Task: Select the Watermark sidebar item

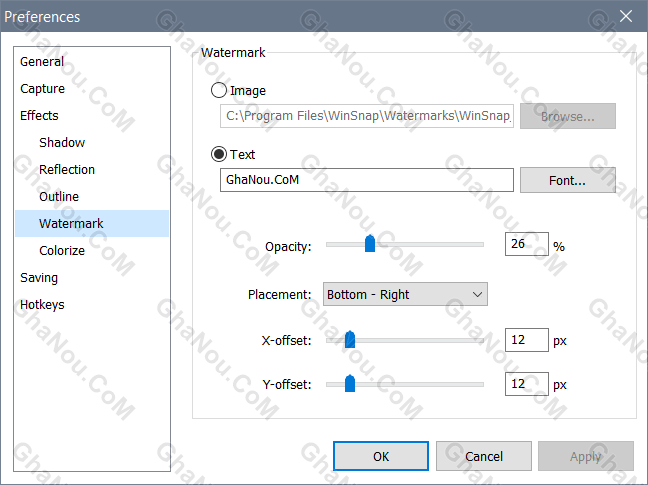Action: tap(92, 223)
